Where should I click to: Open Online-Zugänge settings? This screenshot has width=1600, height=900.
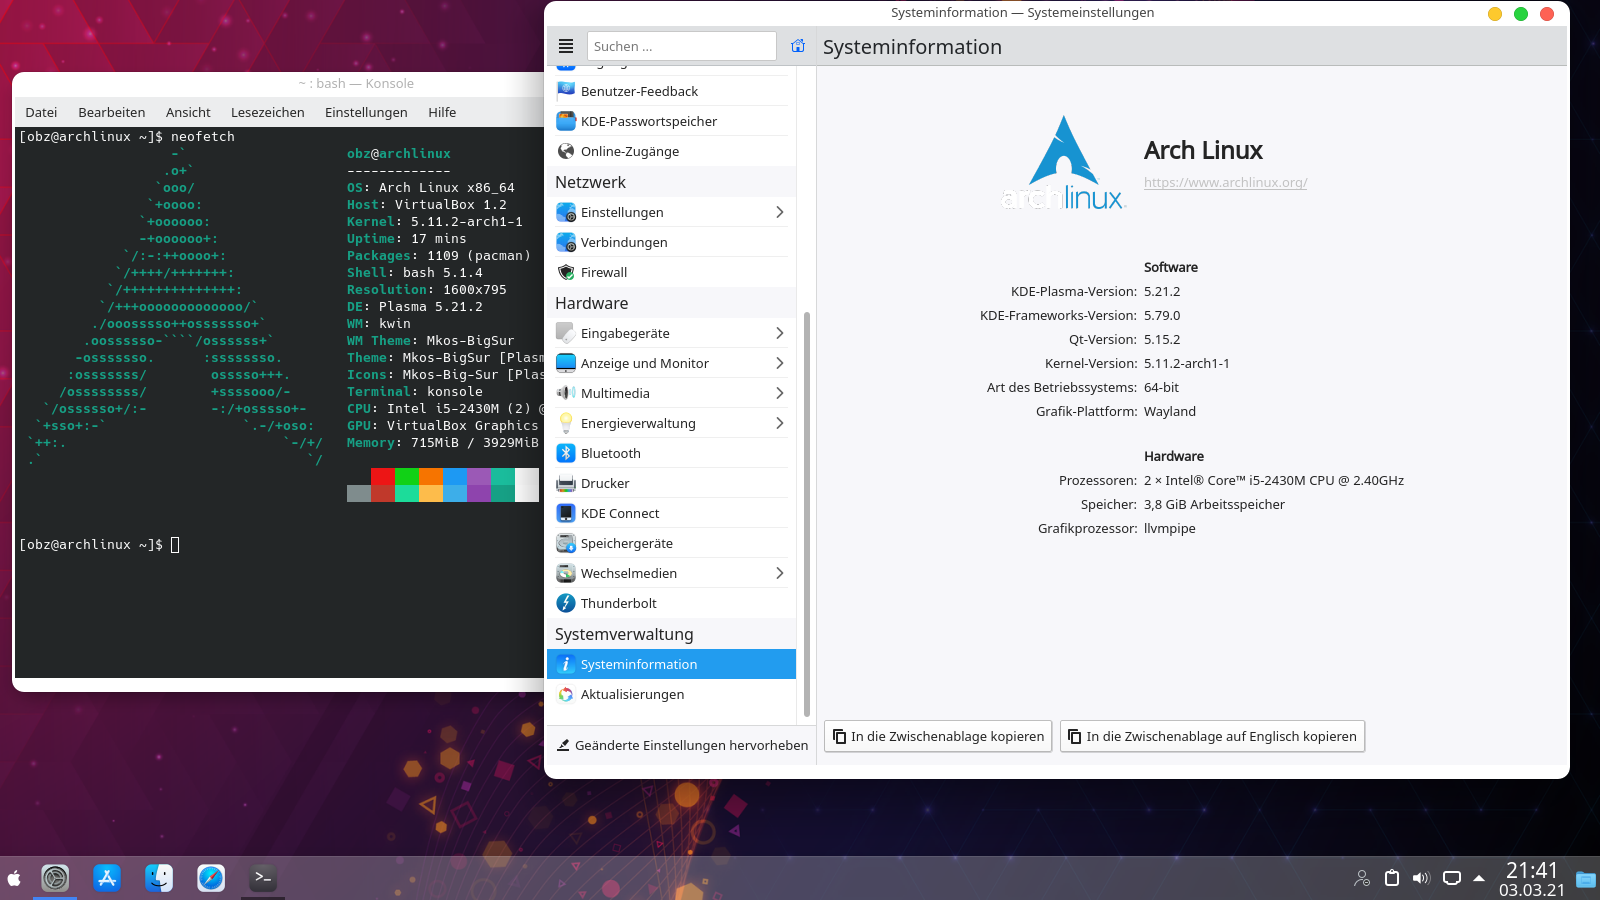coord(630,151)
